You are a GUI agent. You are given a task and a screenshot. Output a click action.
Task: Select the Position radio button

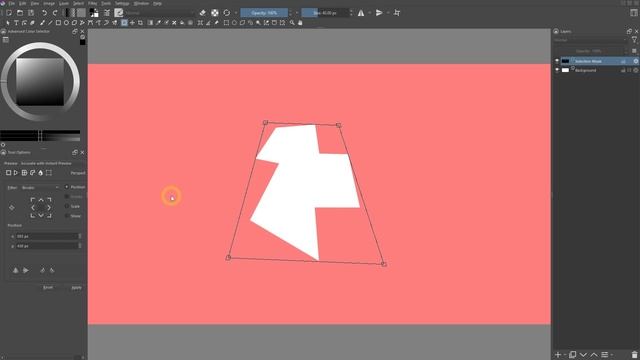click(x=67, y=187)
